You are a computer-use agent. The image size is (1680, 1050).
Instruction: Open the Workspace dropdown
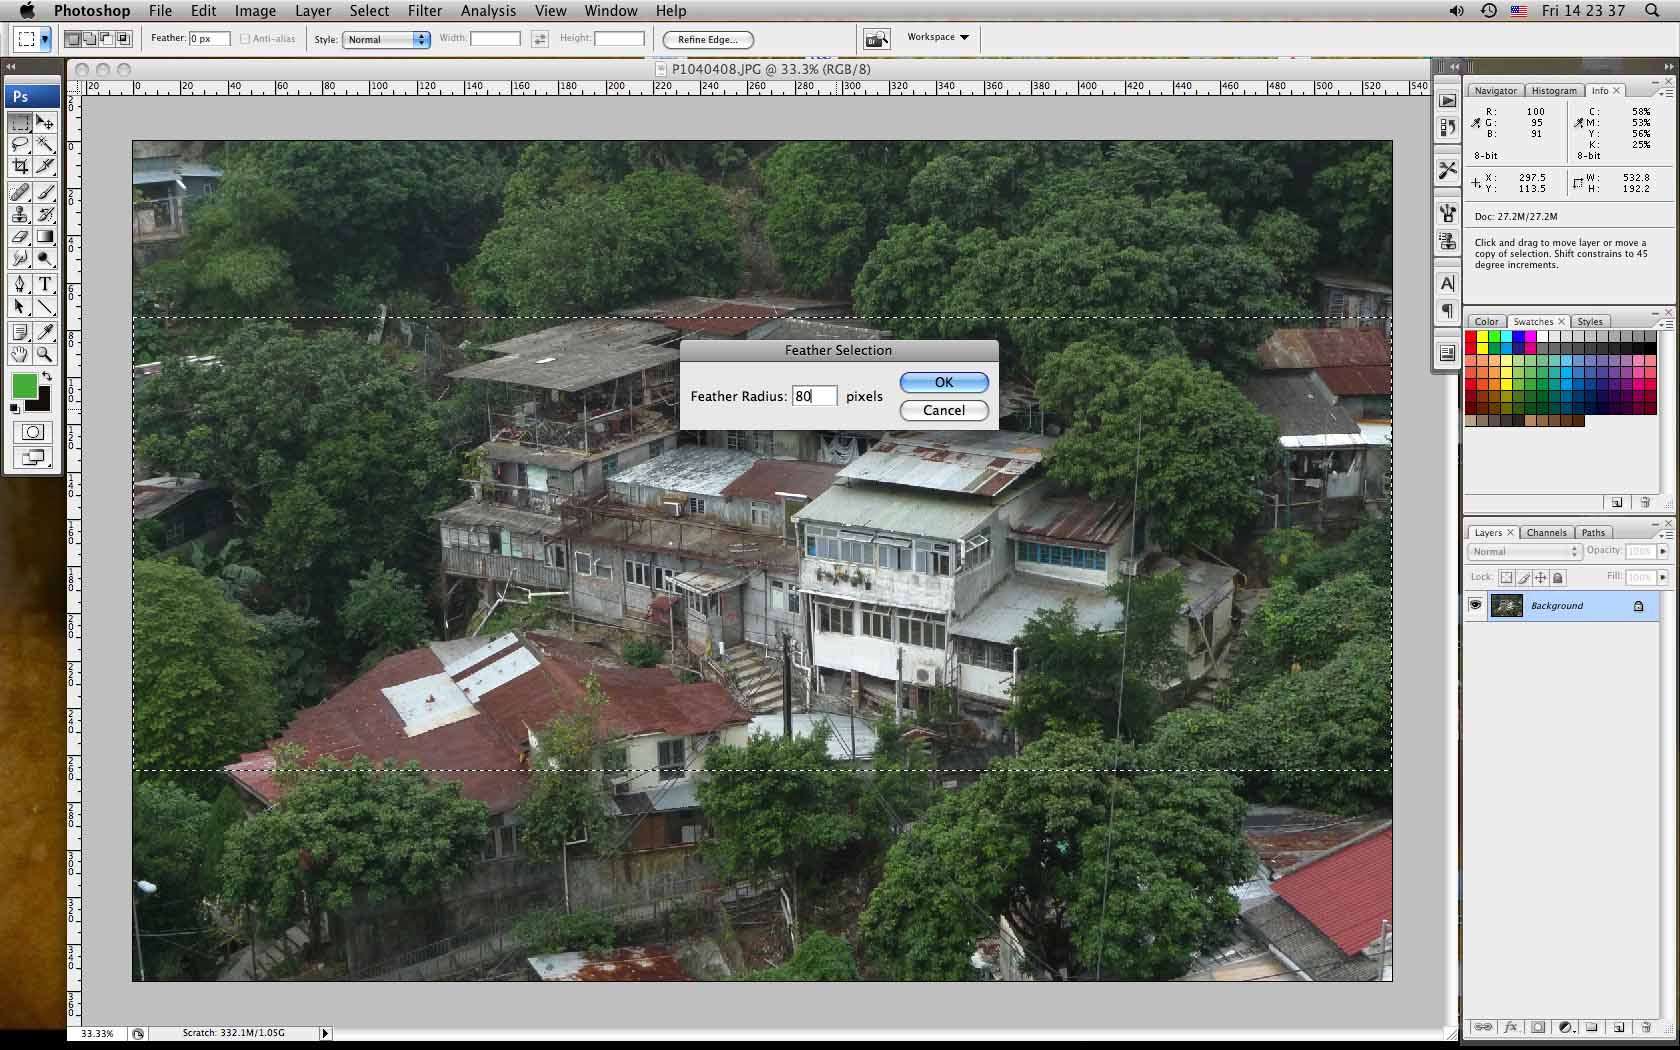(938, 37)
